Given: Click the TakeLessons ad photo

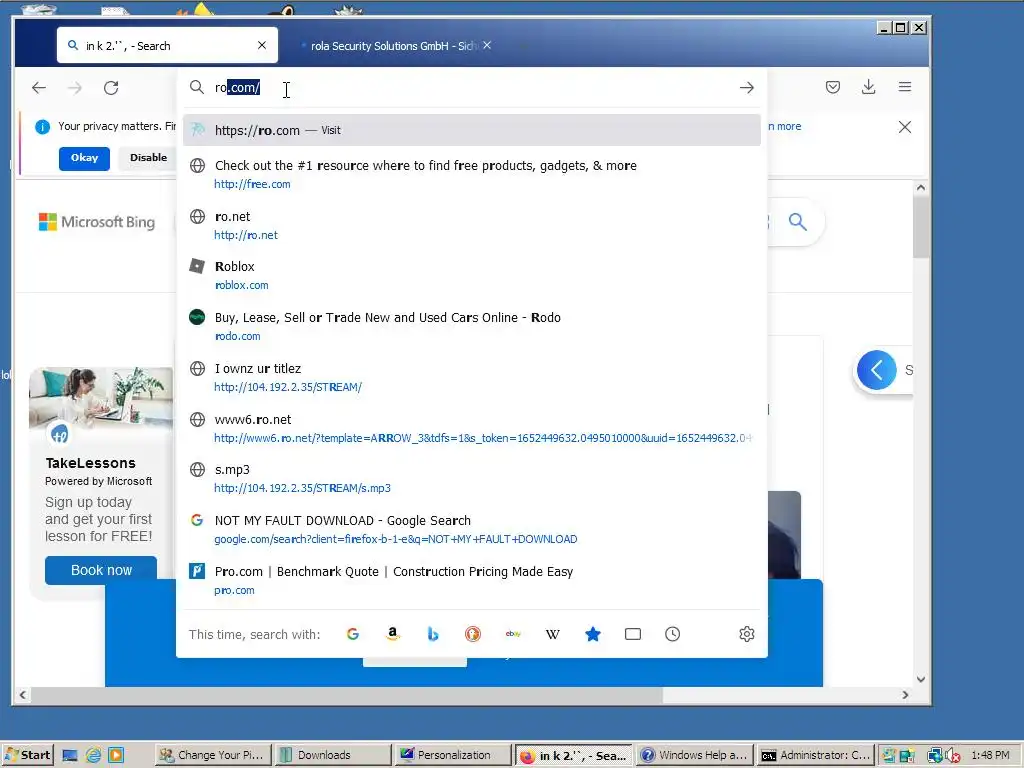Looking at the screenshot, I should click(x=101, y=398).
